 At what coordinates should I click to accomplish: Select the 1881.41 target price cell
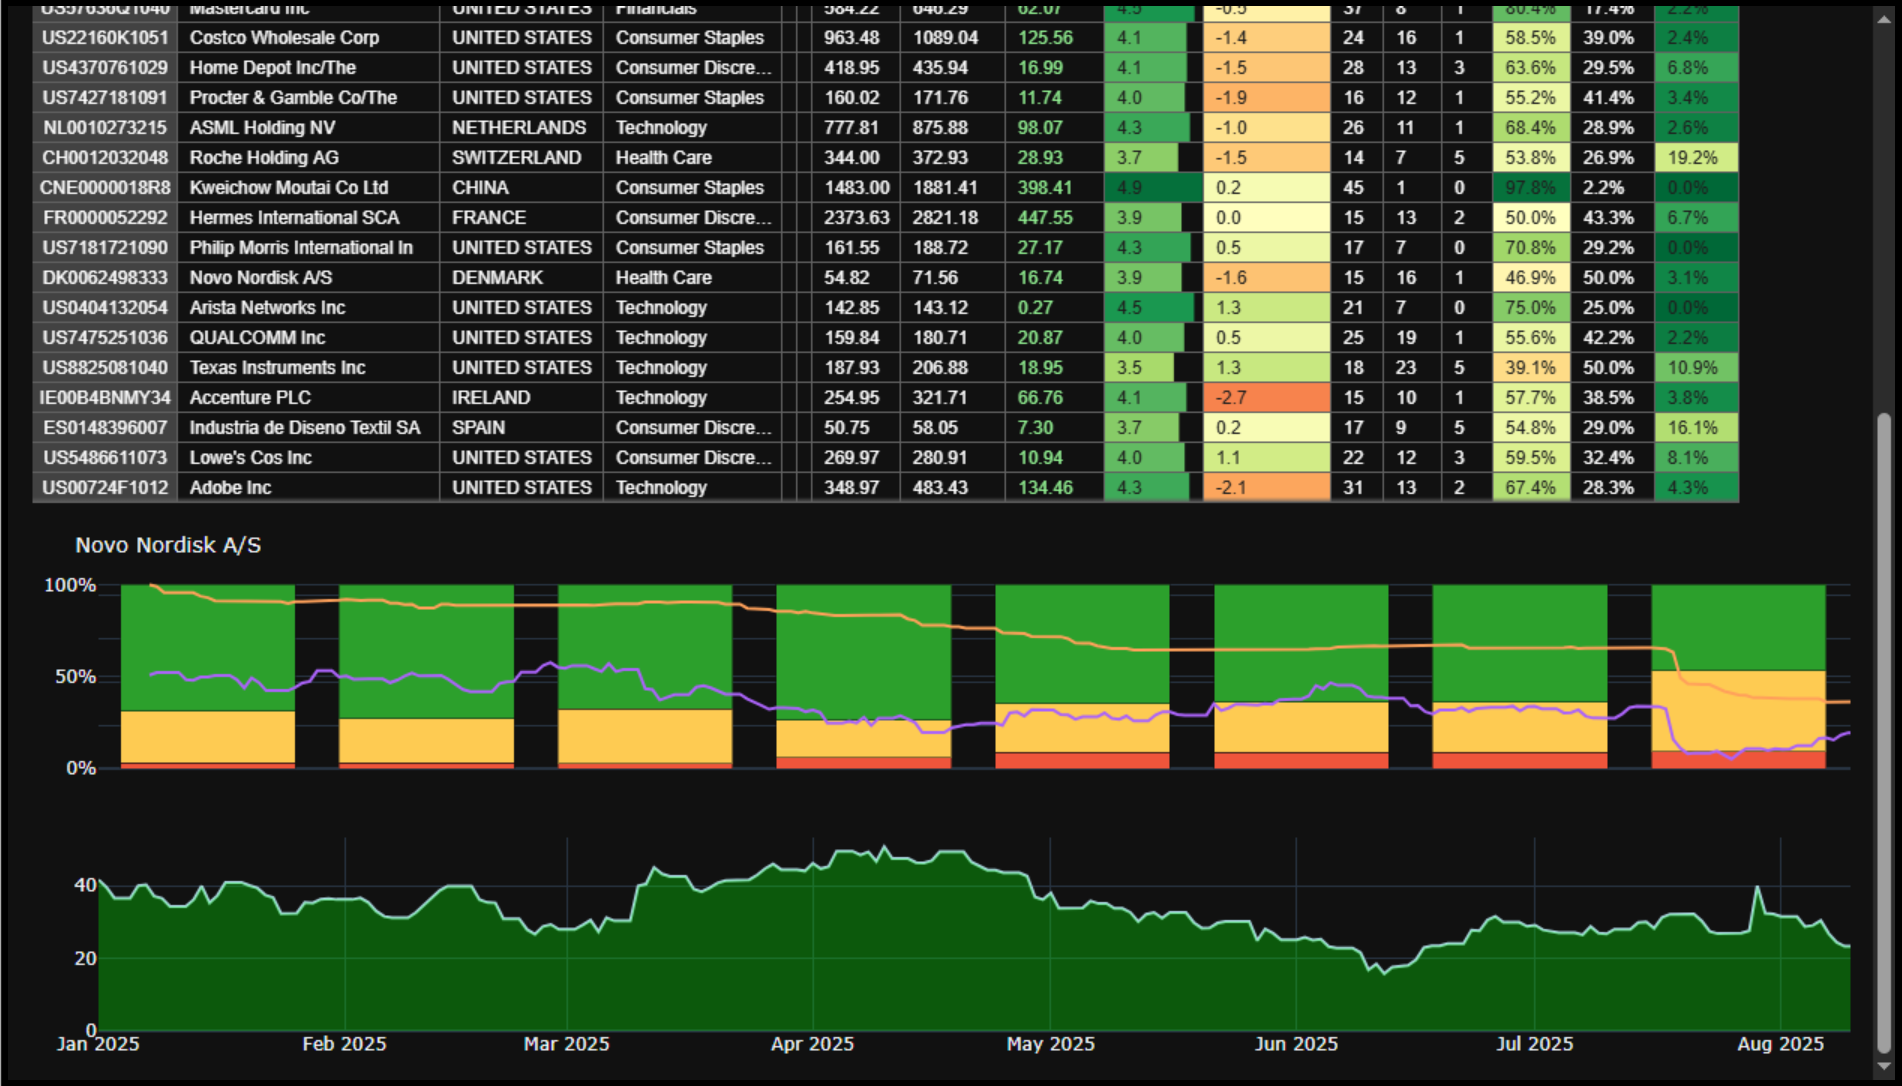[x=951, y=188]
